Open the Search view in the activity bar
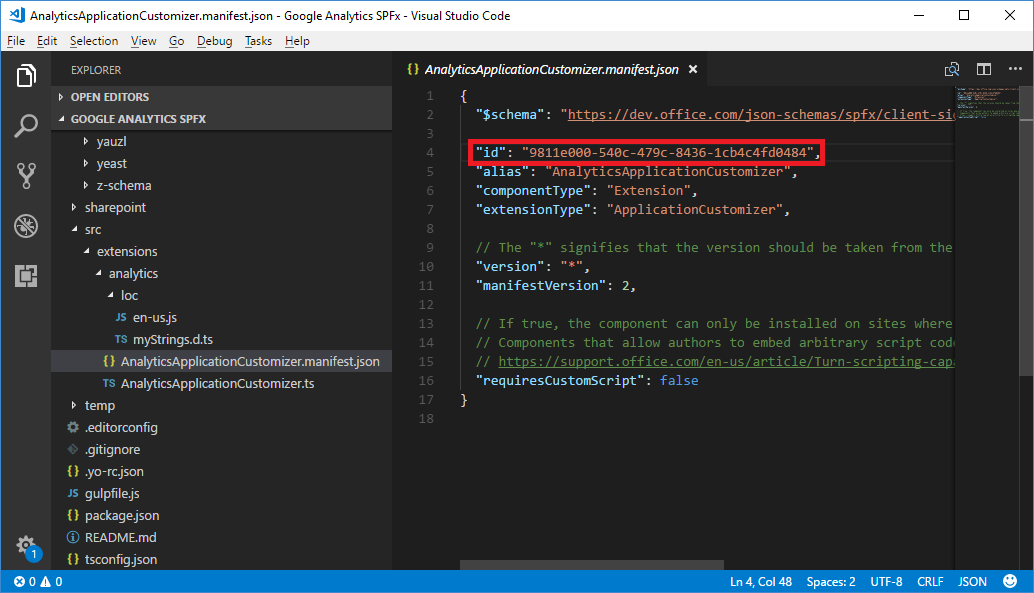 (x=26, y=125)
